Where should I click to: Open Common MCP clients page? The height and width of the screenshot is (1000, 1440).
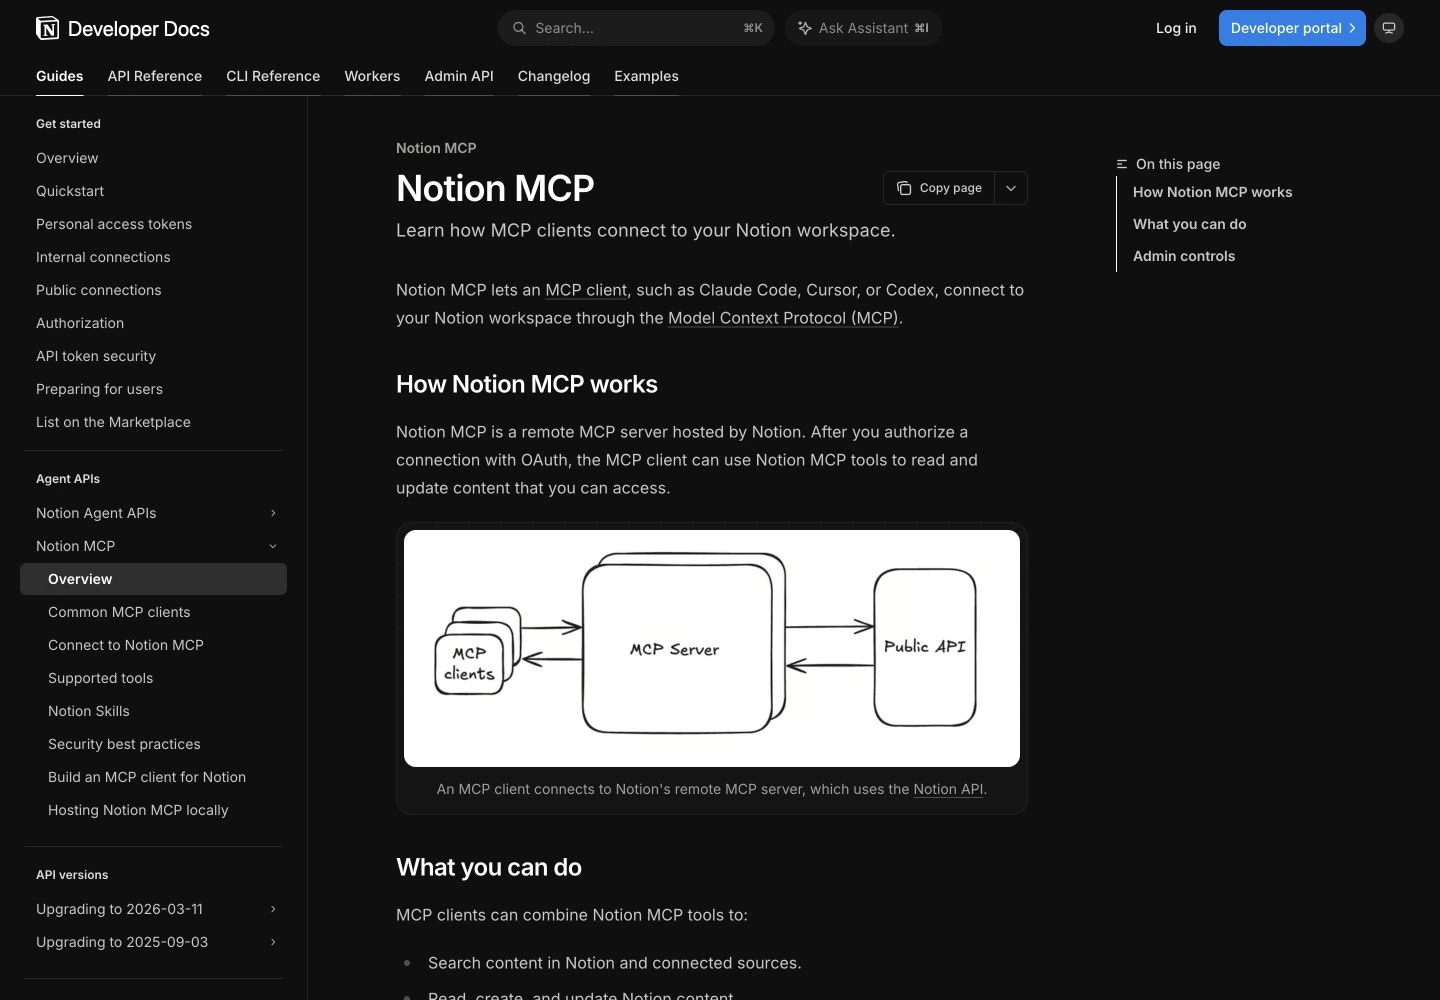119,612
